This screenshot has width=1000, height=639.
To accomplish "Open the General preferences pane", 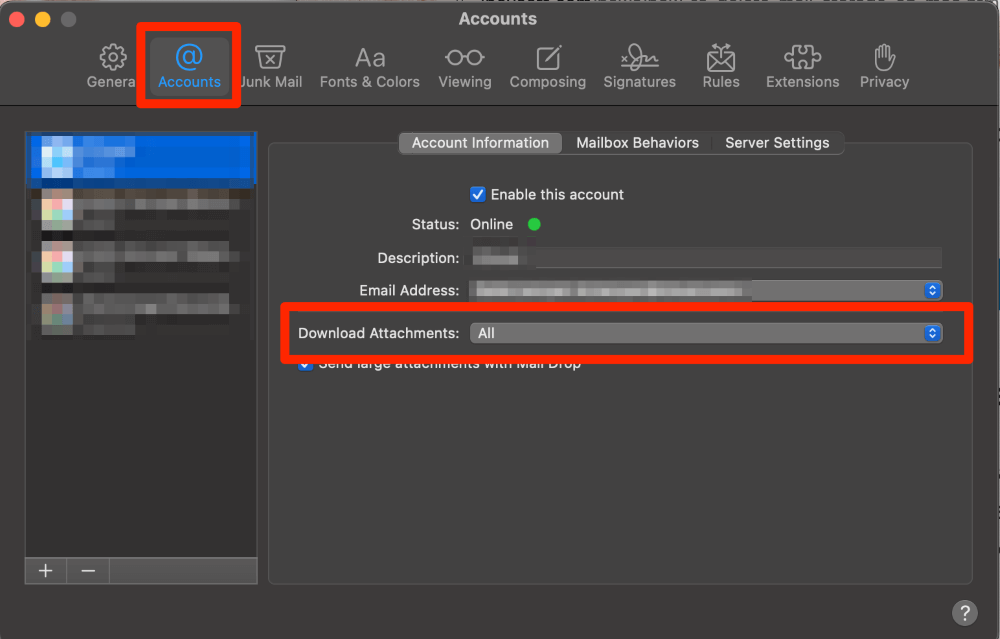I will pyautogui.click(x=111, y=67).
